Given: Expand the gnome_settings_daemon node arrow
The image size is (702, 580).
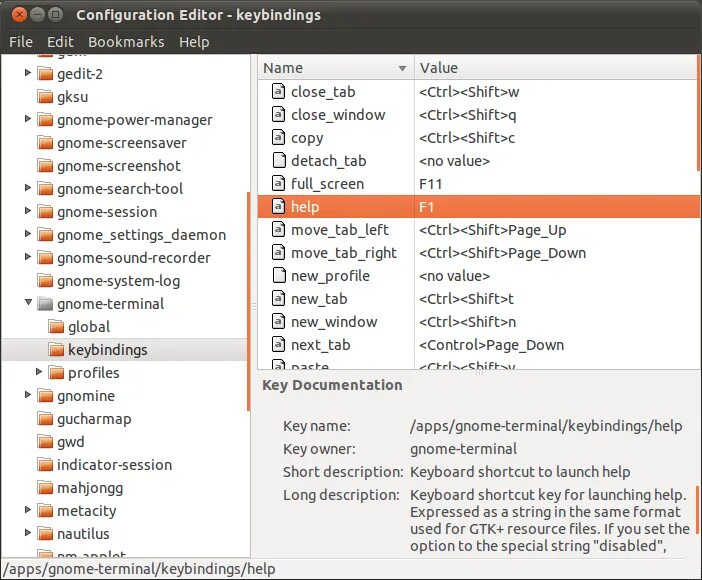Looking at the screenshot, I should coord(28,234).
